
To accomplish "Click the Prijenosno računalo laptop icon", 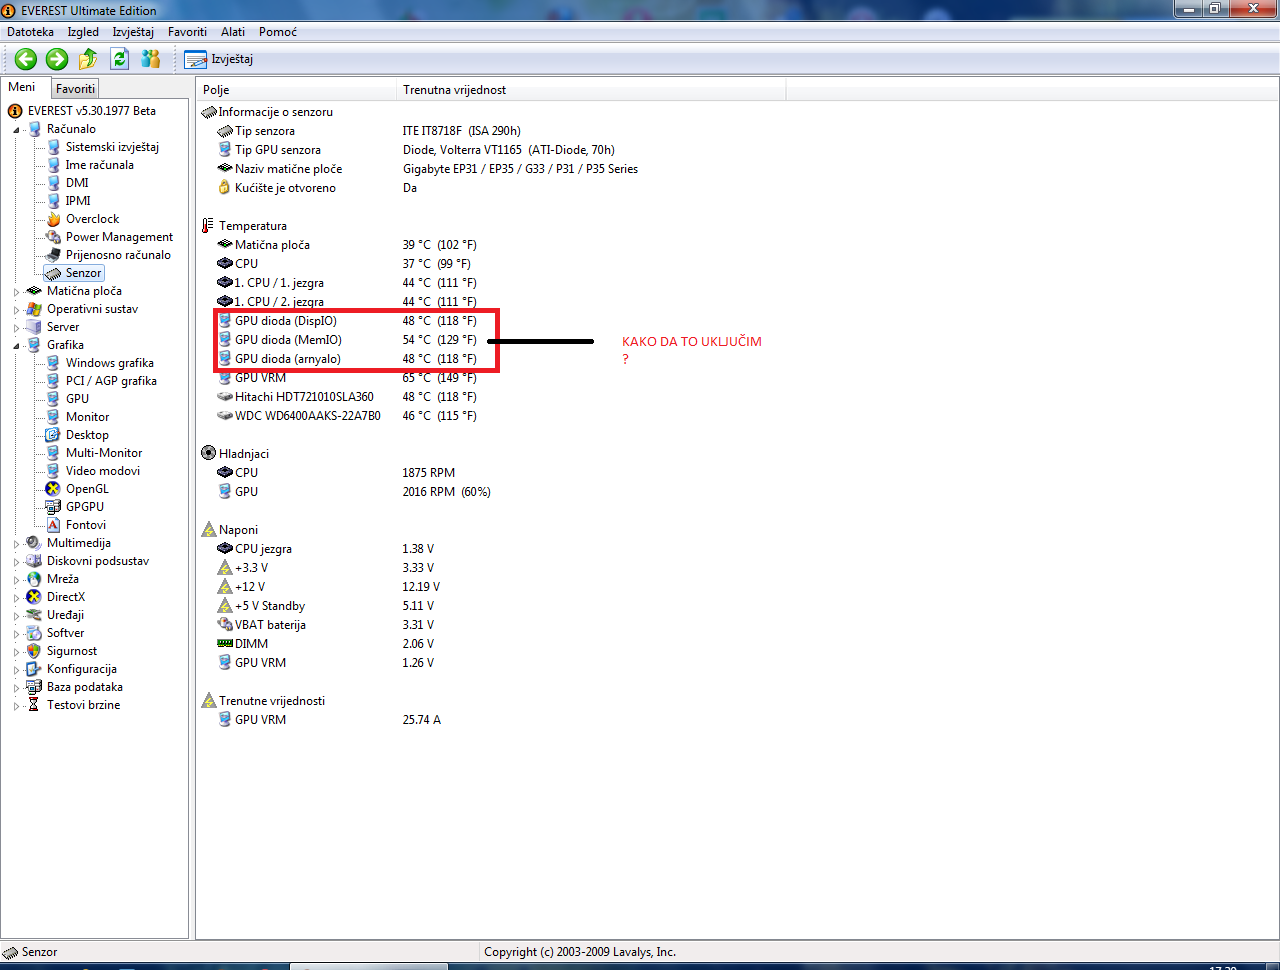I will (x=53, y=255).
